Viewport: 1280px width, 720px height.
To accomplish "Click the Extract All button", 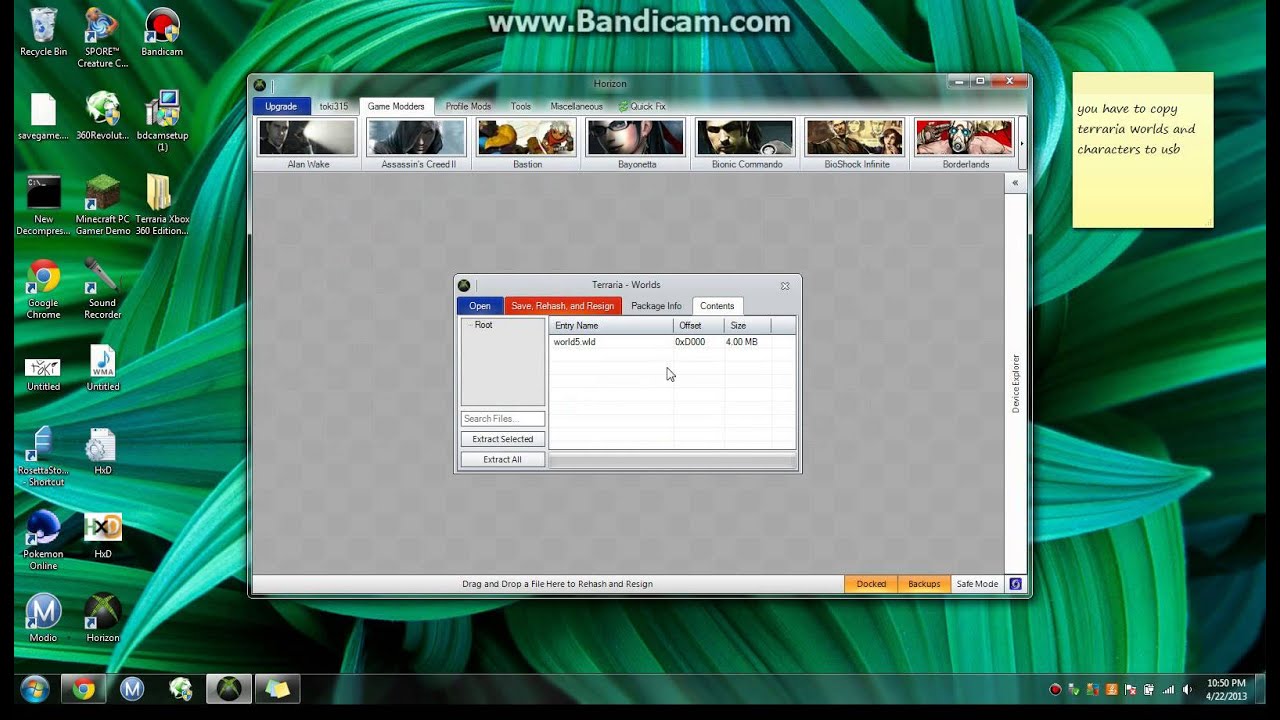I will 503,459.
